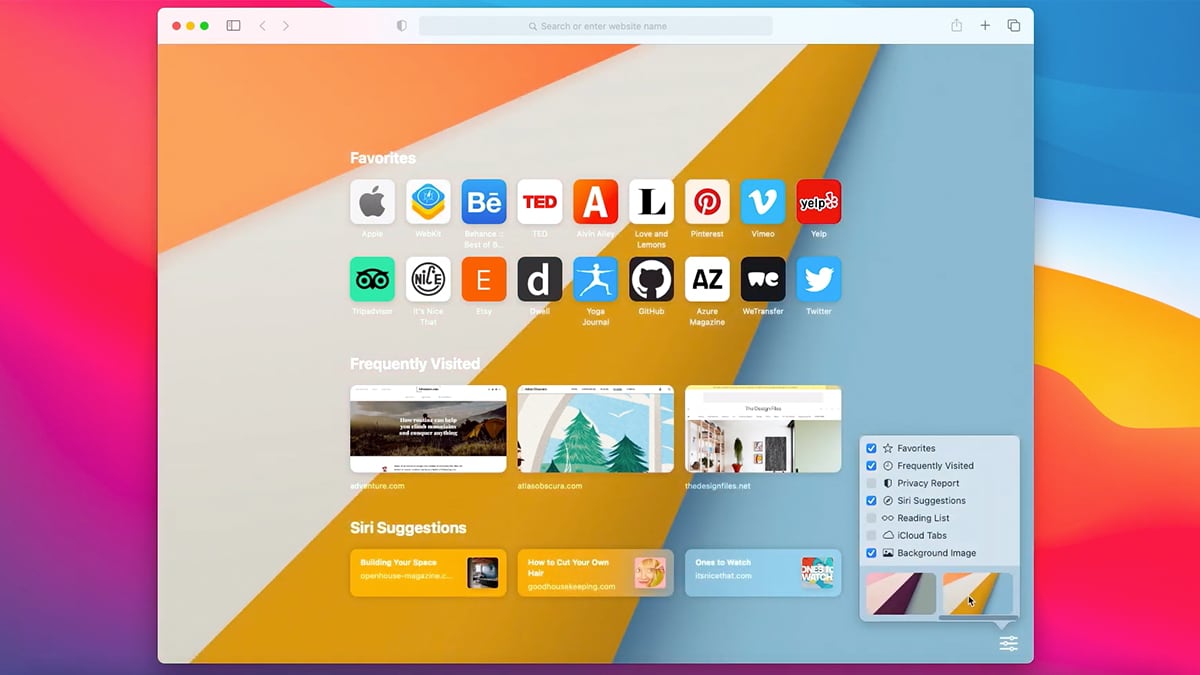Open the Alvin Ailey favorite icon

tap(595, 202)
